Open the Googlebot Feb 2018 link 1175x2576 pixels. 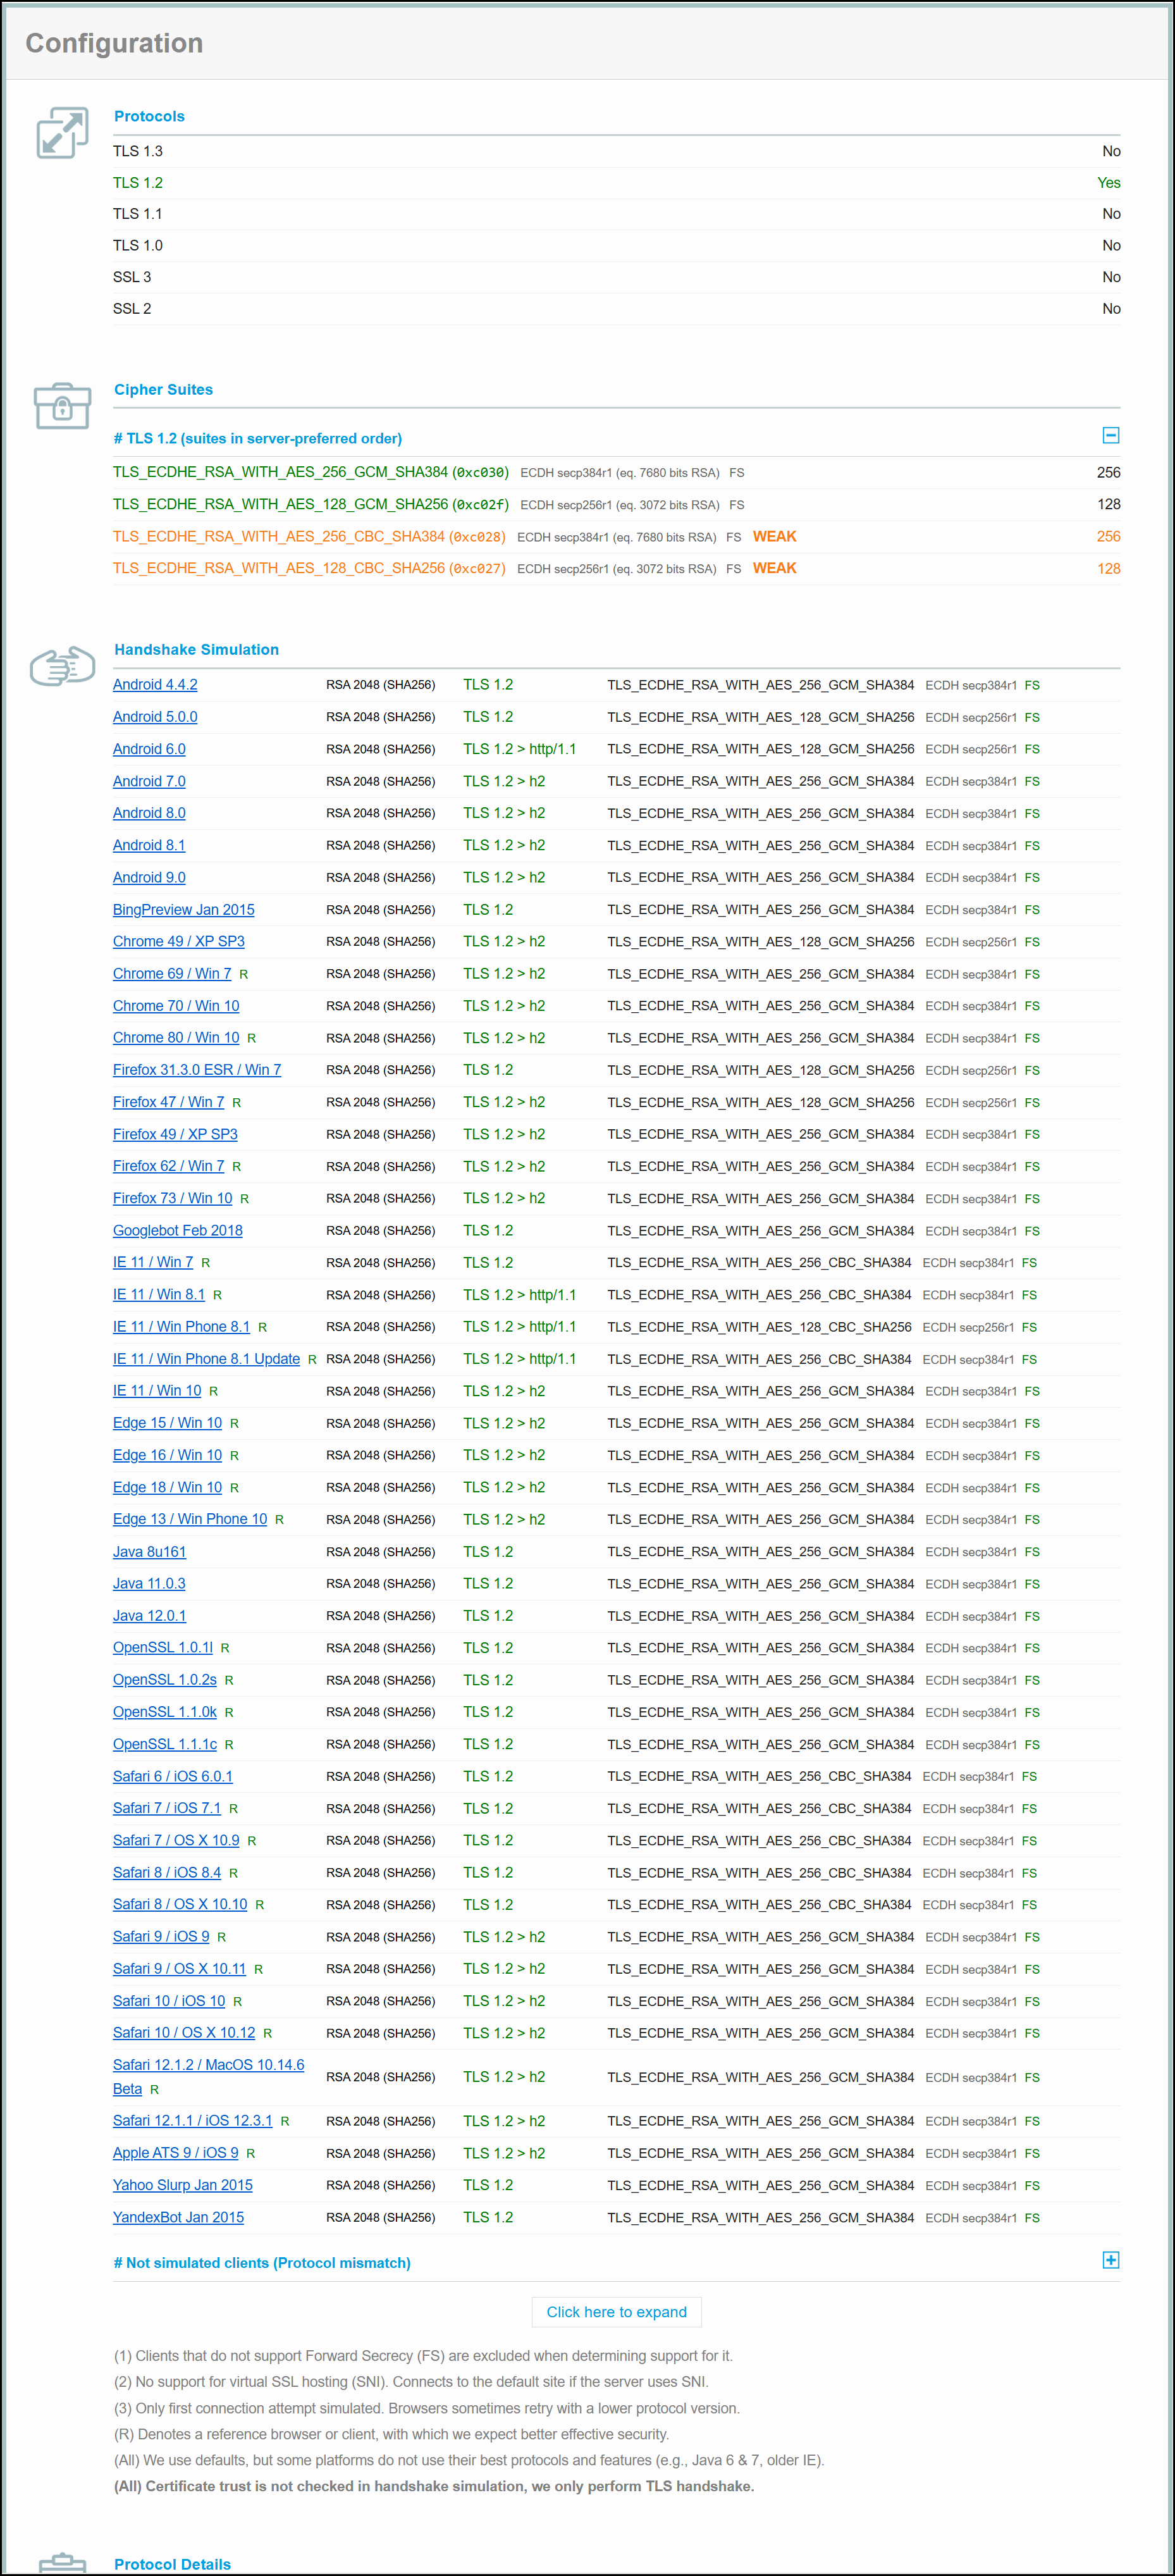[178, 1230]
